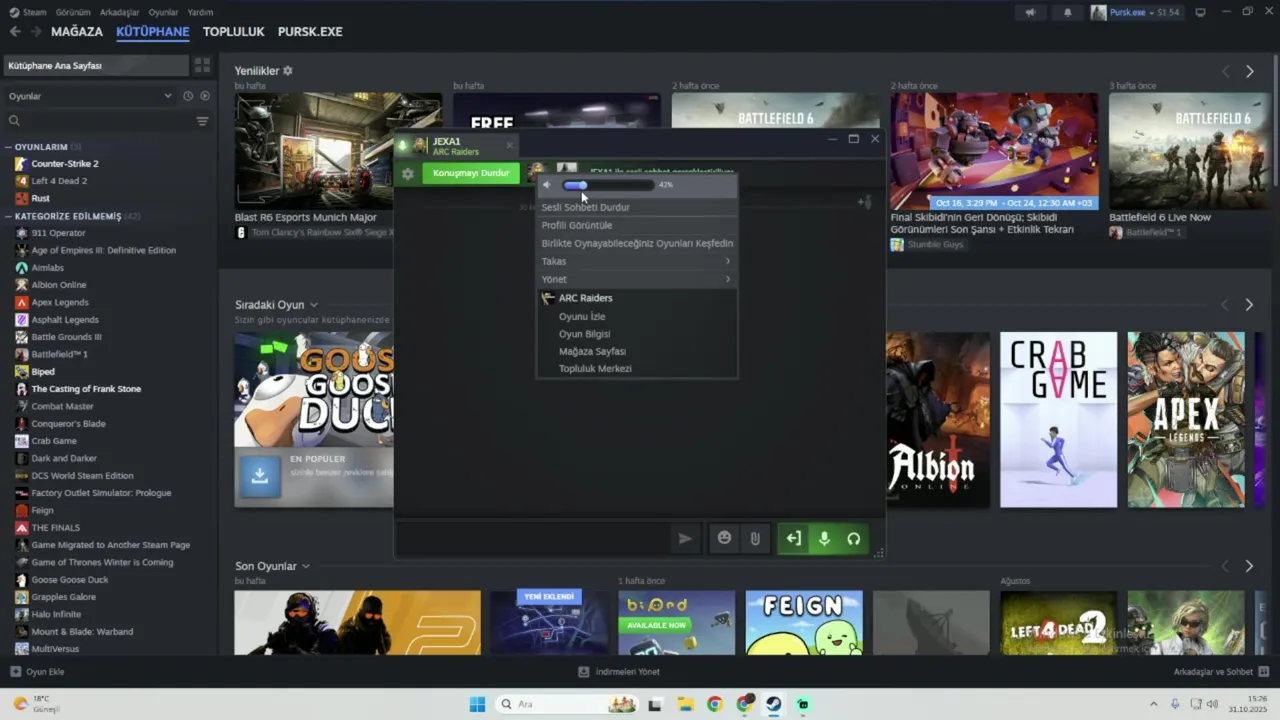Viewport: 1280px width, 720px height.
Task: Switch to Big Picture mode icon
Action: point(1200,12)
